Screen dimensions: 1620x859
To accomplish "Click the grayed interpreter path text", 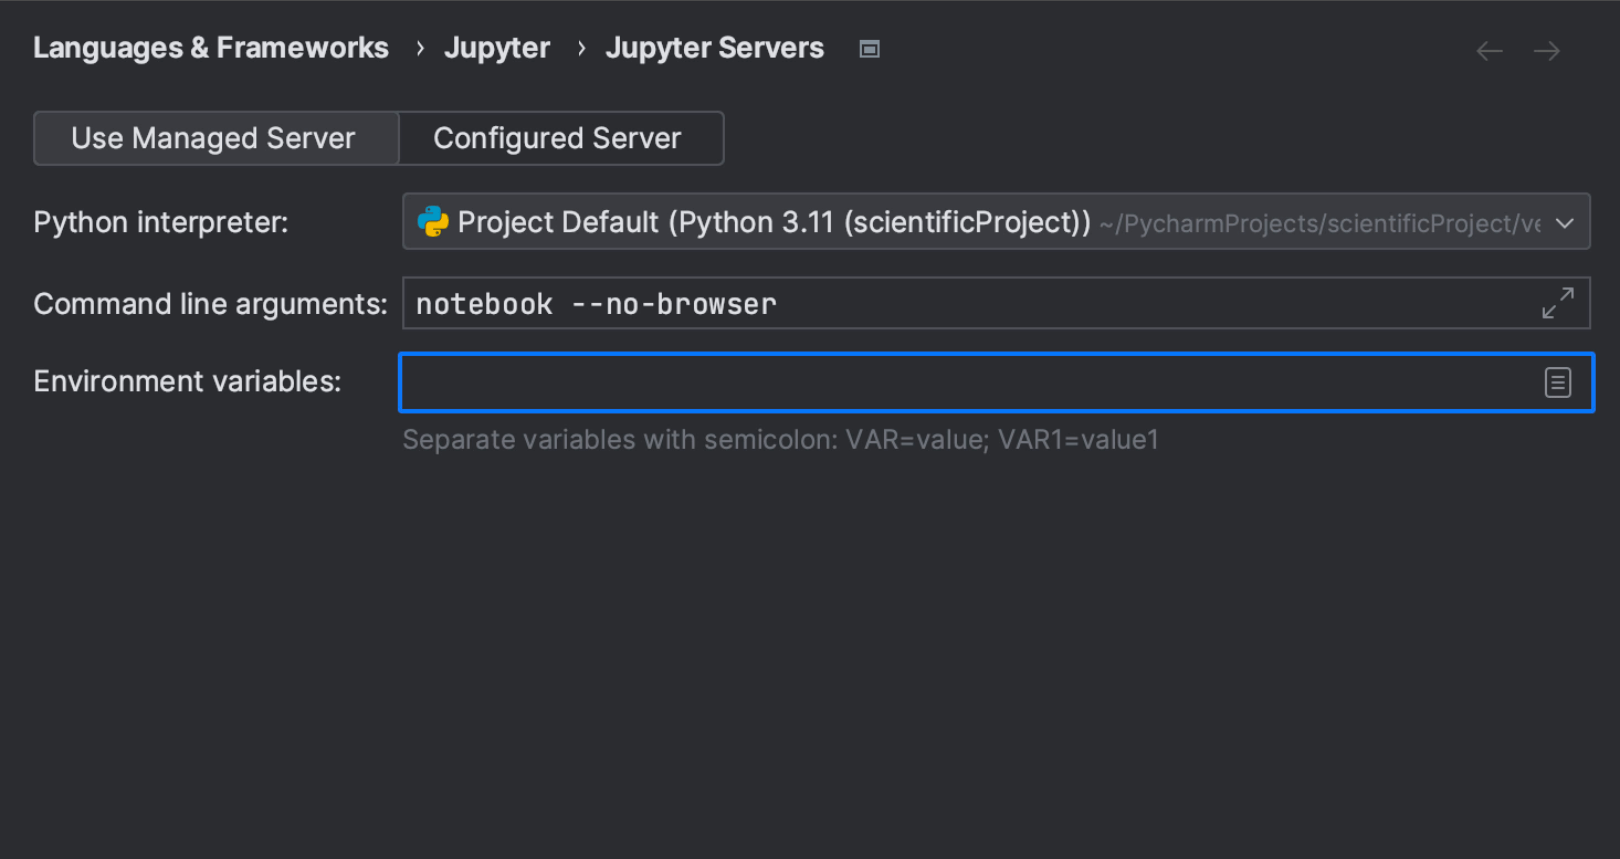I will click(x=1318, y=224).
